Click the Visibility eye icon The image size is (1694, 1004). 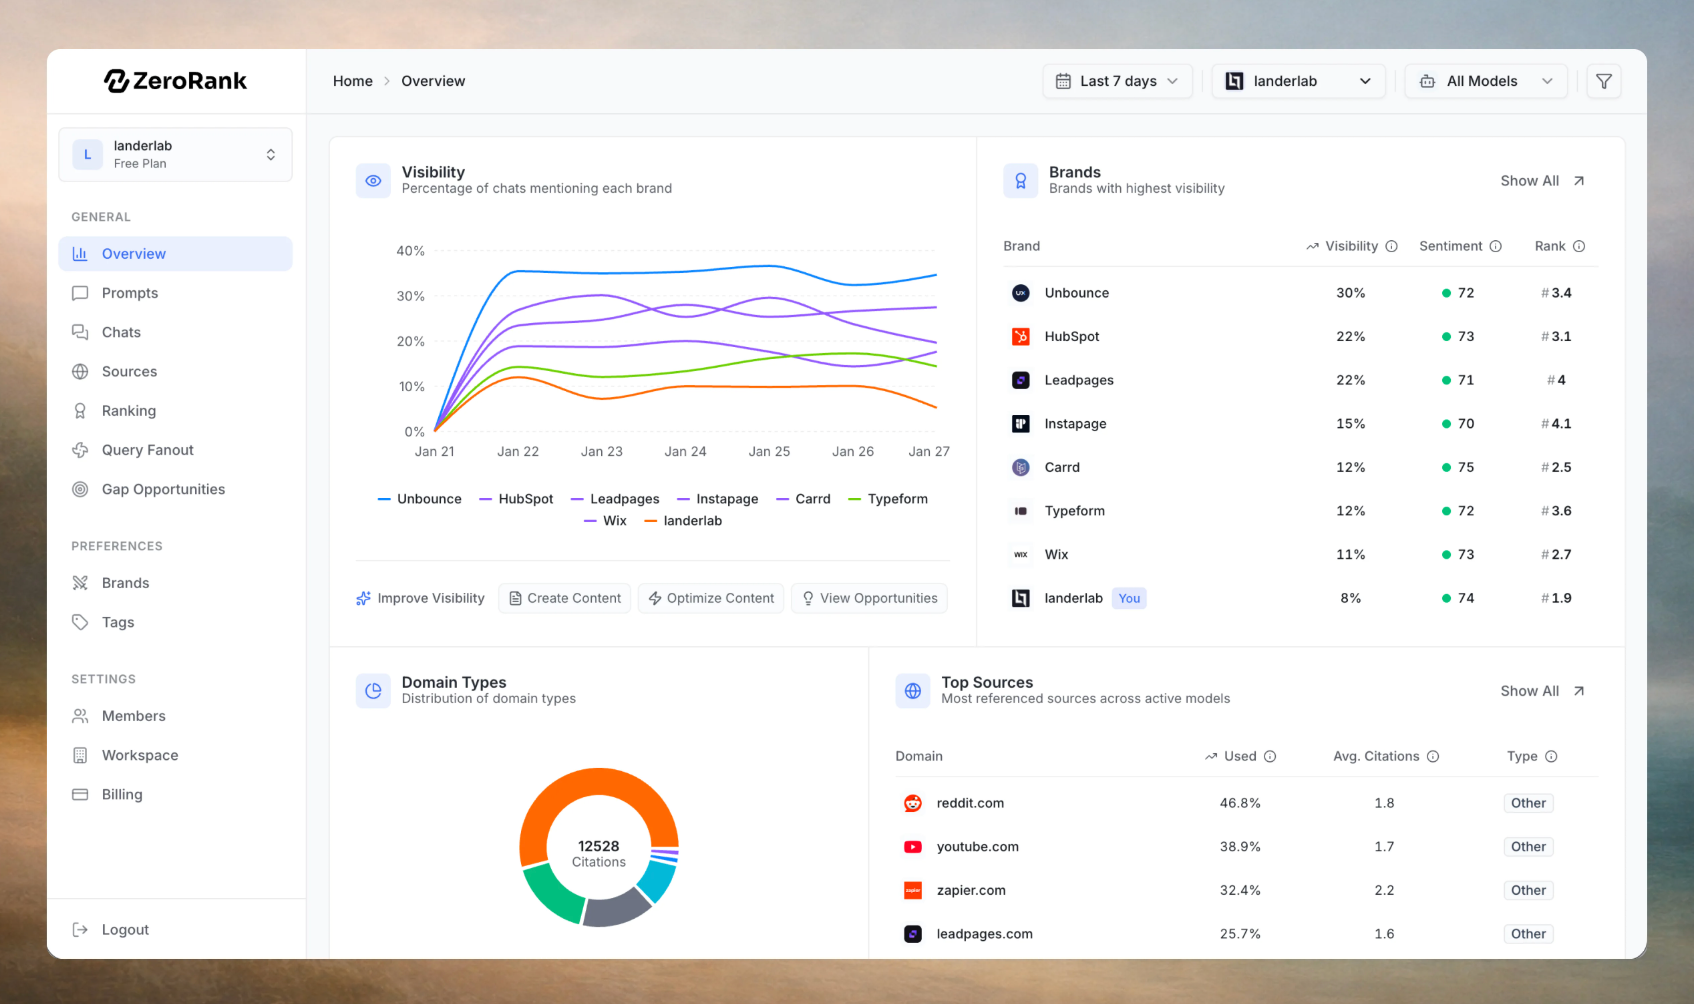click(373, 181)
